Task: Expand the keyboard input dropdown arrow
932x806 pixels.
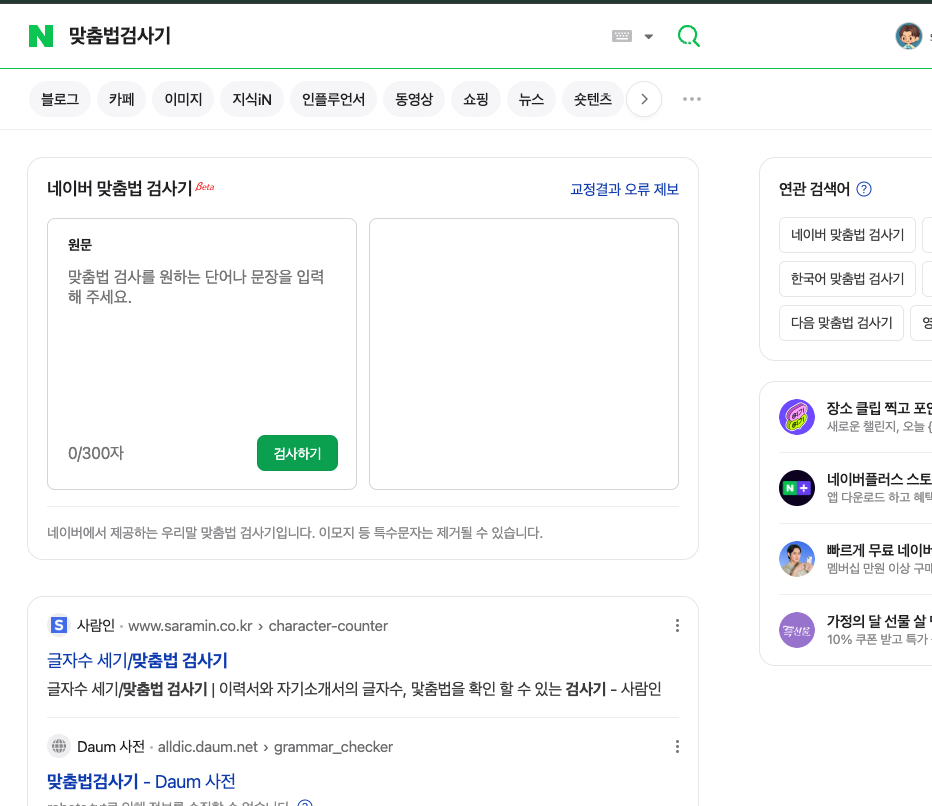Action: coord(648,37)
